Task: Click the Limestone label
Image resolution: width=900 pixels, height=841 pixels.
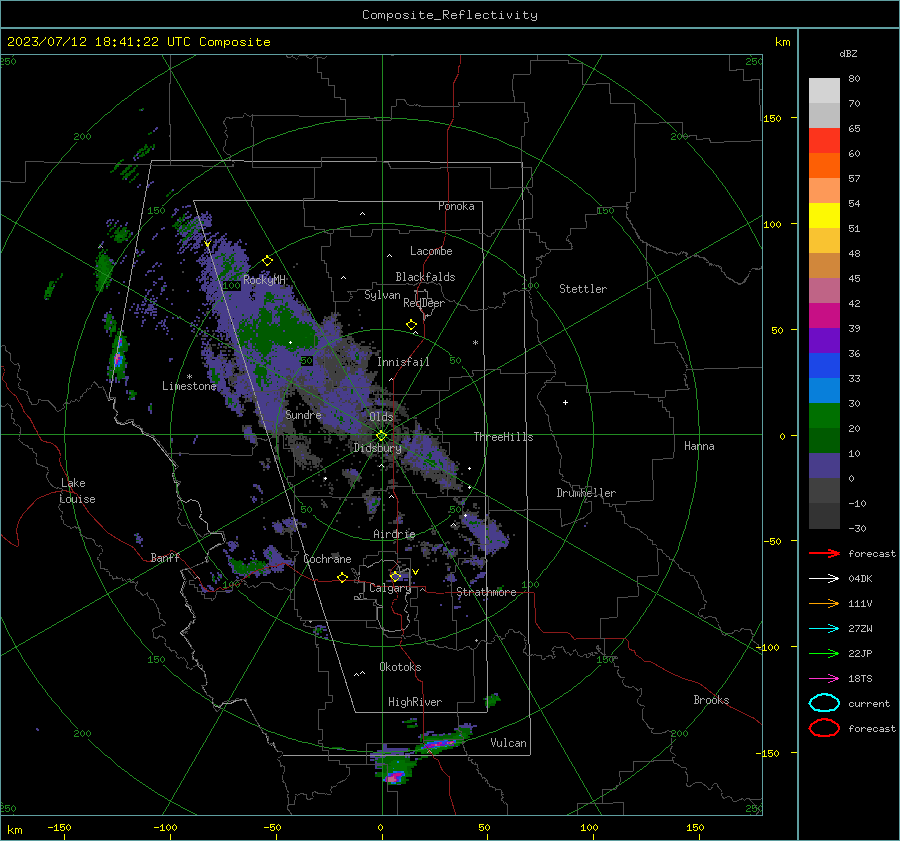Action: (189, 386)
